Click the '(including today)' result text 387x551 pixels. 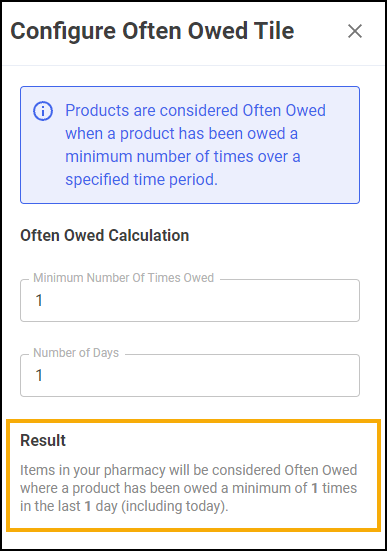pyautogui.click(x=175, y=506)
